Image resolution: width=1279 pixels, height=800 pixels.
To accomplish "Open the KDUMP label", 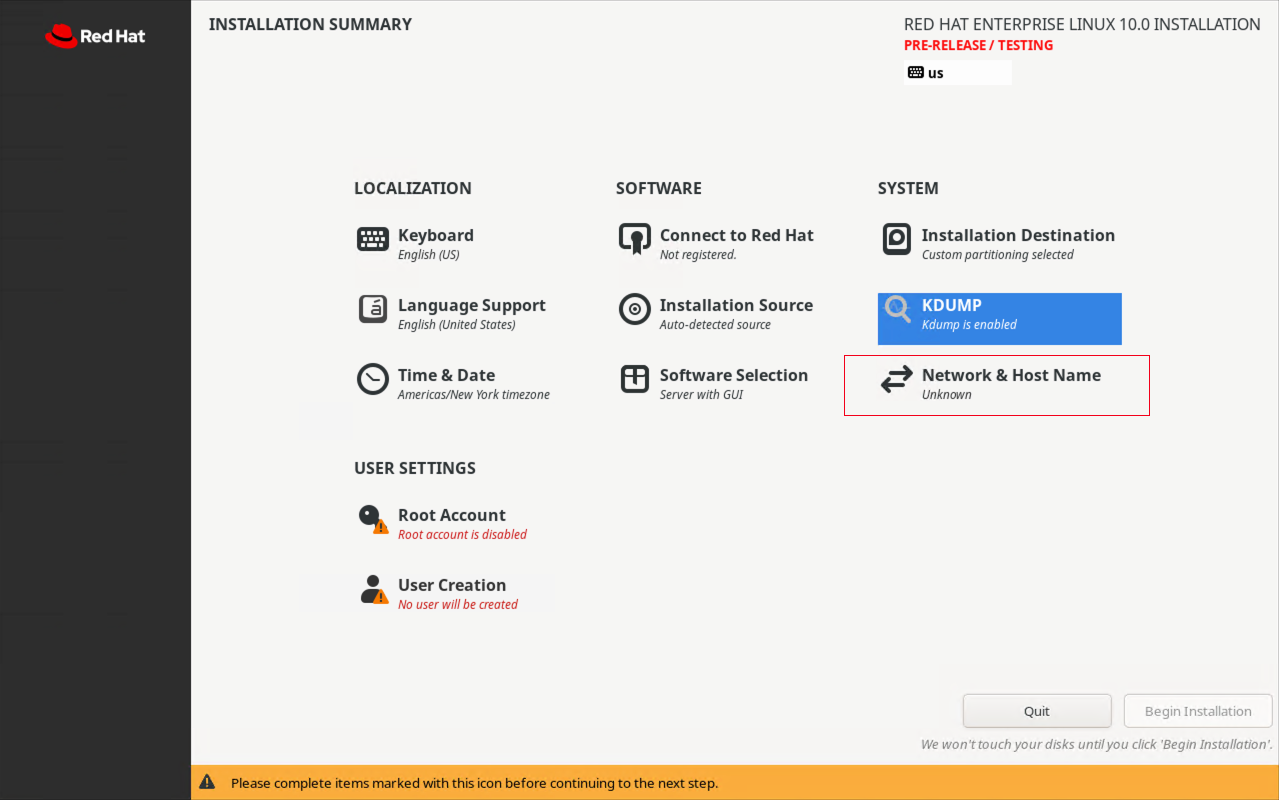I will point(952,305).
